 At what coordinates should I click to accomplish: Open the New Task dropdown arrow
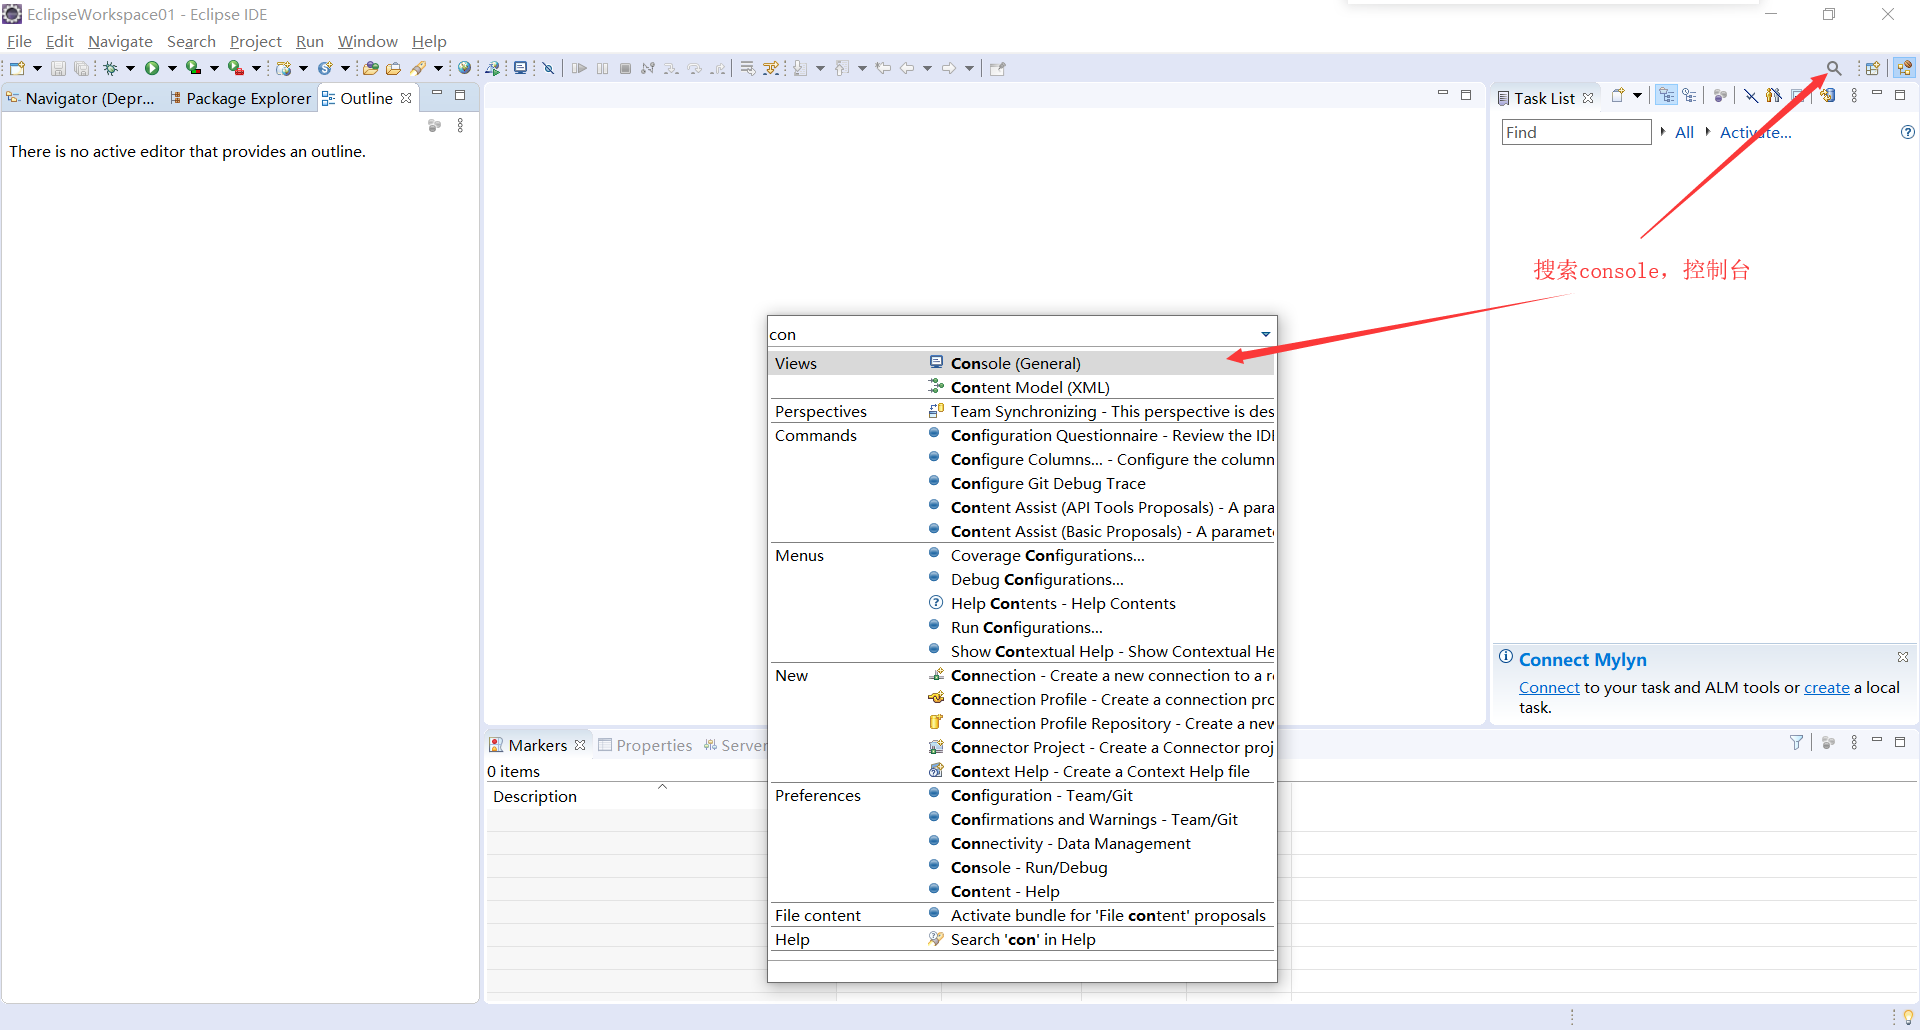[1637, 96]
